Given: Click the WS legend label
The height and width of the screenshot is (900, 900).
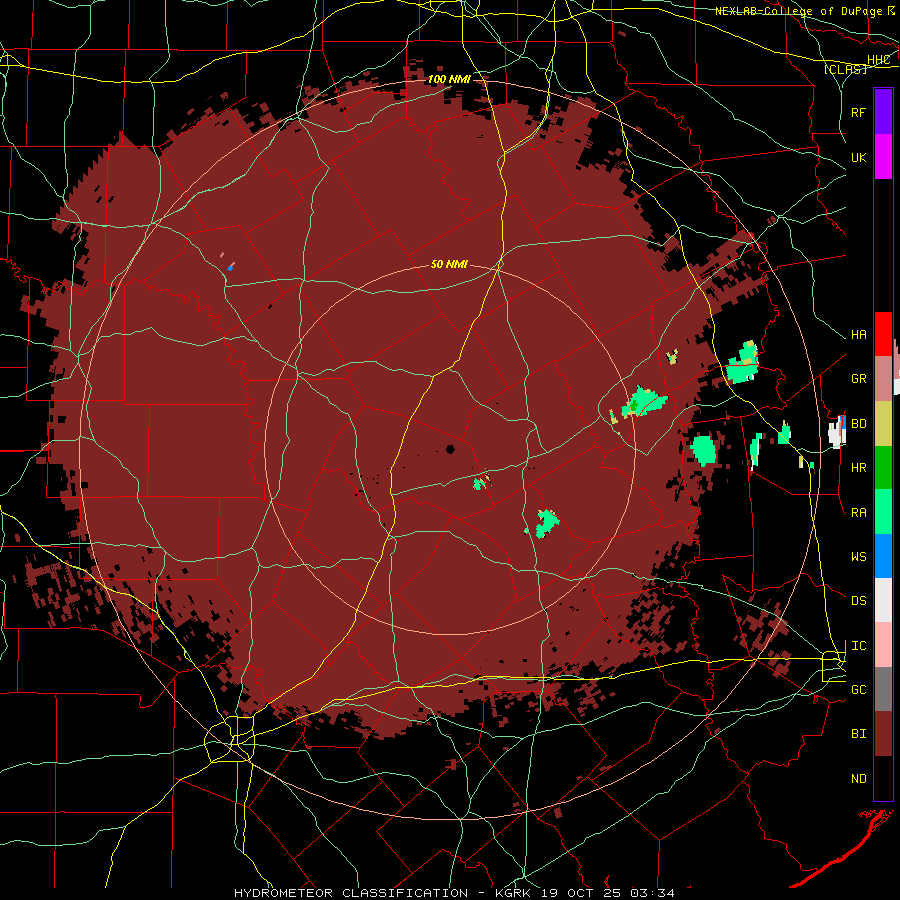Looking at the screenshot, I should tap(859, 557).
